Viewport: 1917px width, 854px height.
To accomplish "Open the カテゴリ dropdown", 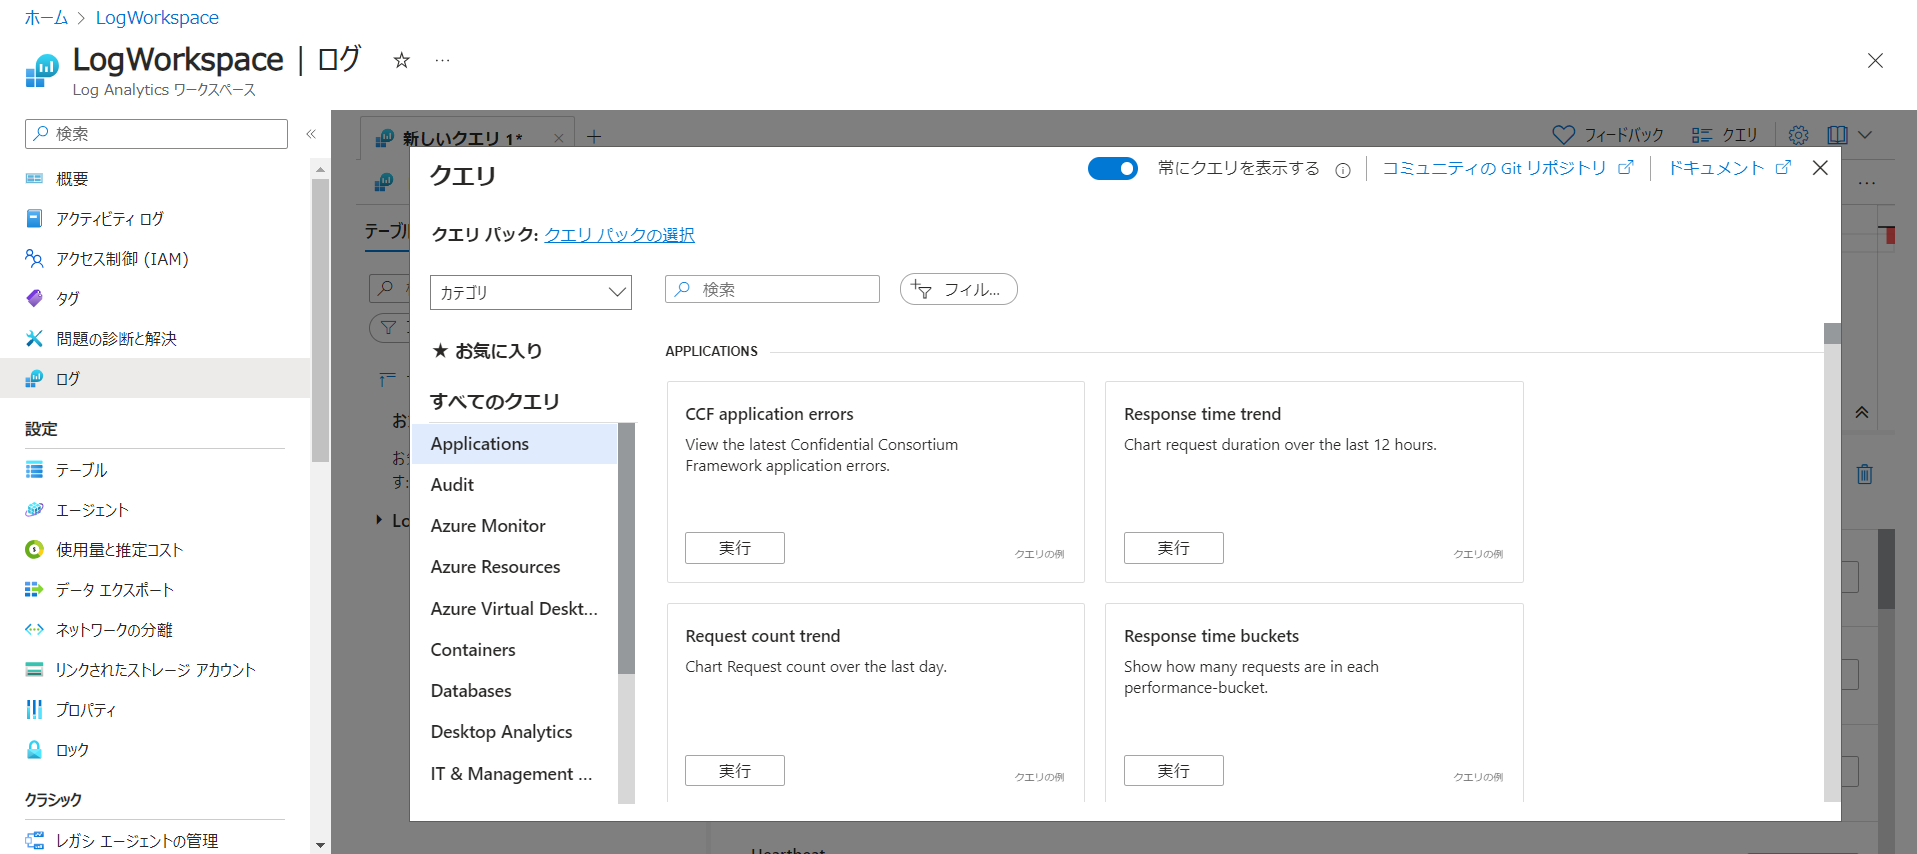I will [531, 292].
